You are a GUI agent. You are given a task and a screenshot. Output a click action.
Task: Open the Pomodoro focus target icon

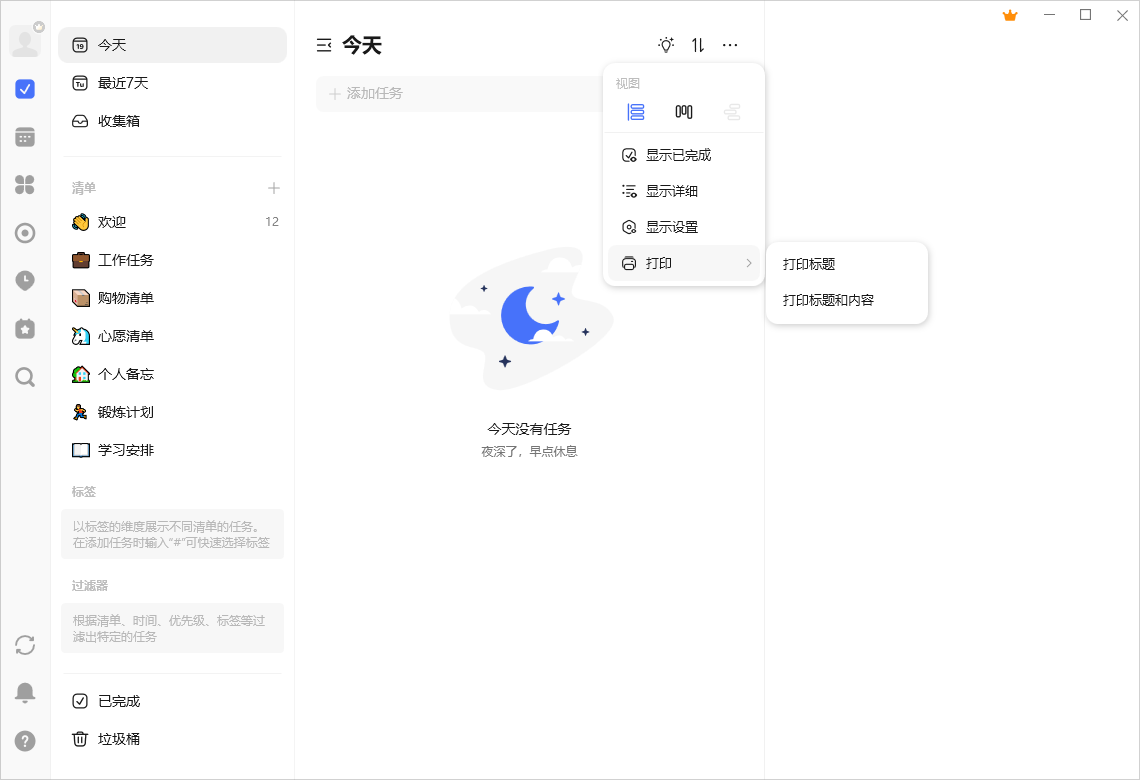tap(25, 233)
